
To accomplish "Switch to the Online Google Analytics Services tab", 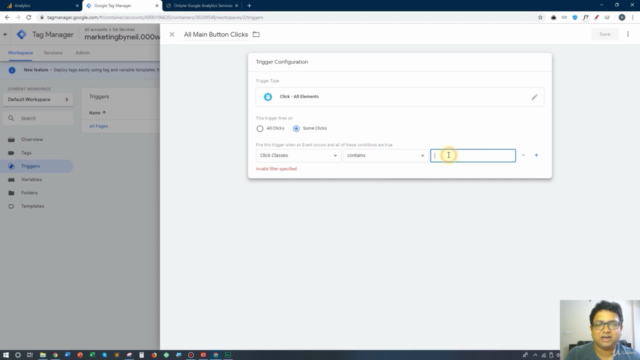I will [x=202, y=6].
